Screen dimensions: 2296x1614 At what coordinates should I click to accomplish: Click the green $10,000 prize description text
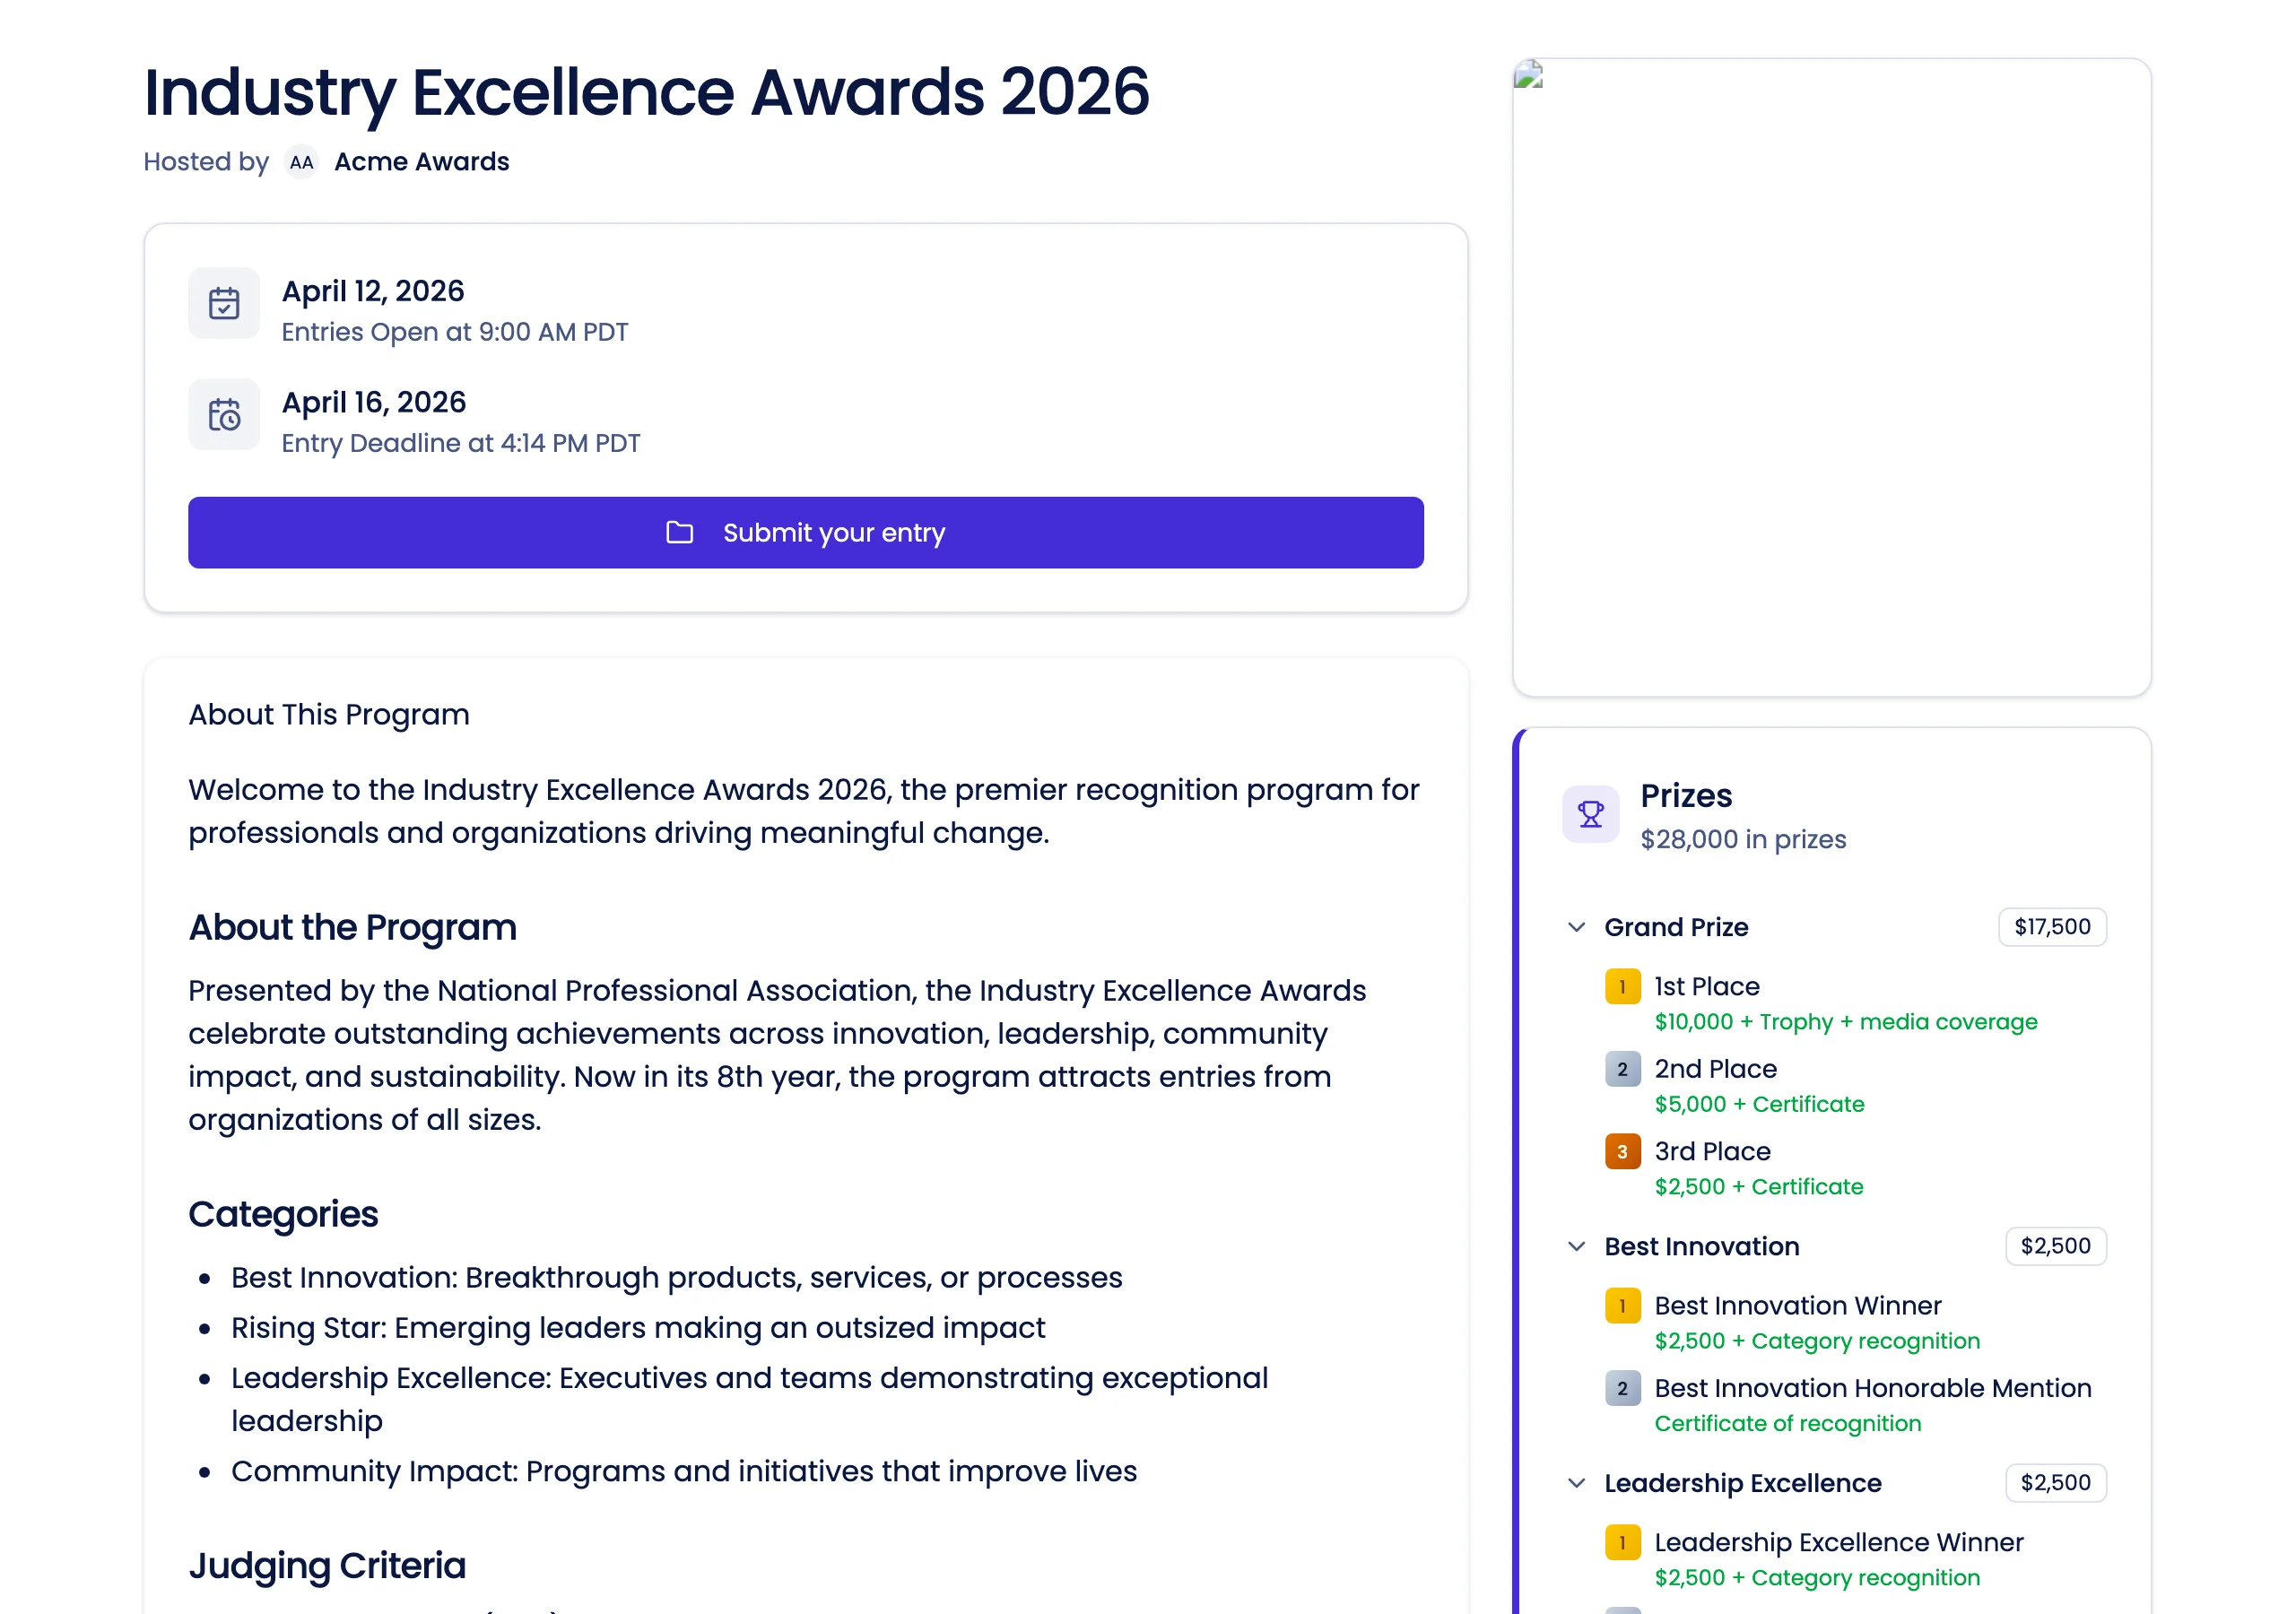[1845, 1021]
